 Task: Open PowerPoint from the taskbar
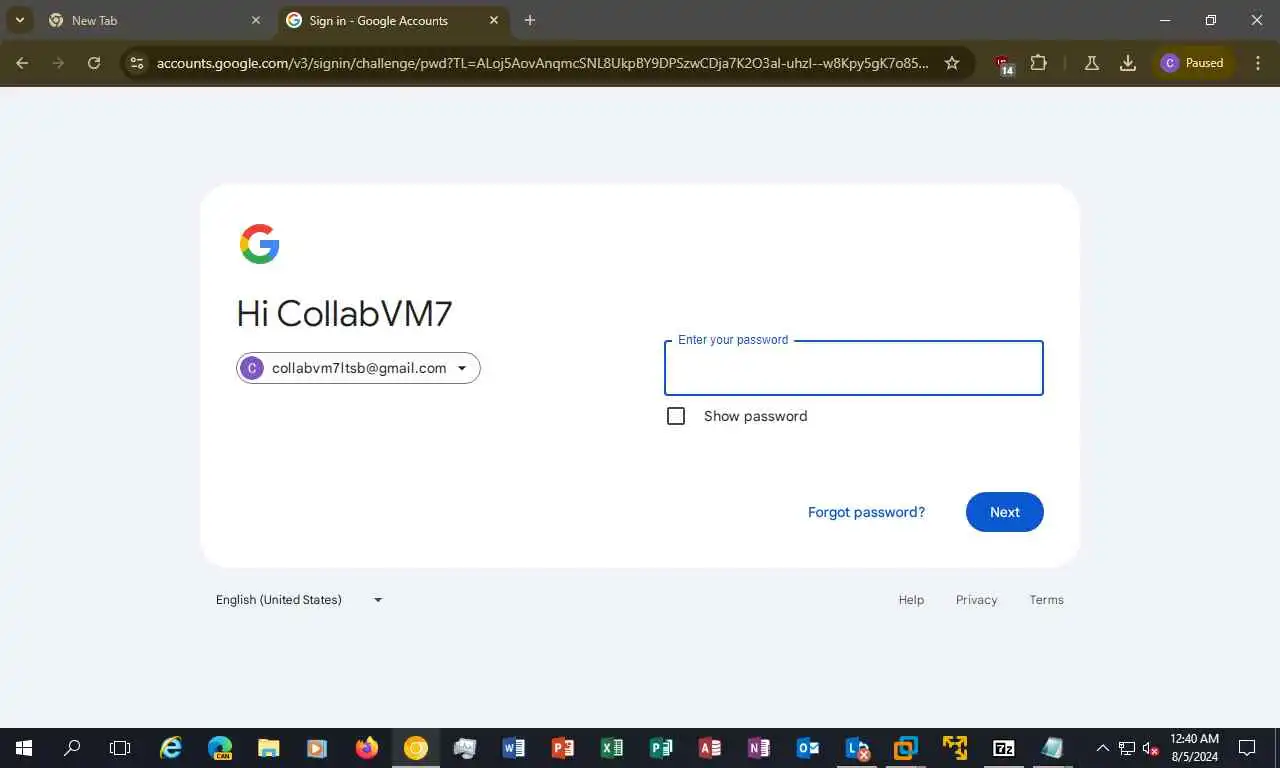coord(563,748)
